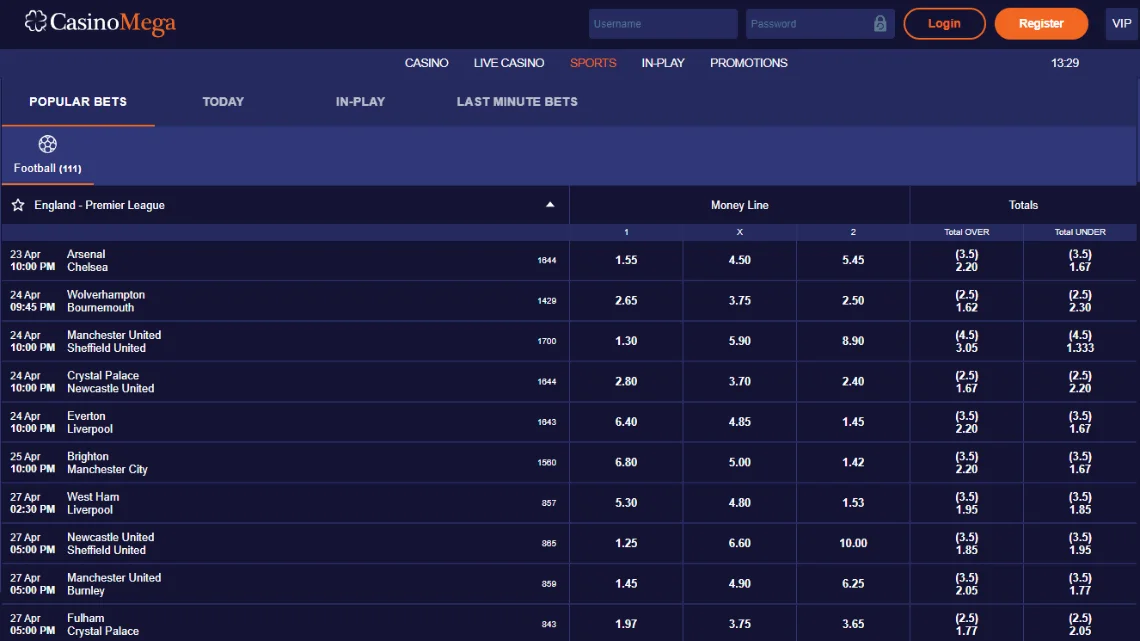1140x641 pixels.
Task: Select draw 4.85 Everton vs Liverpool
Action: click(x=739, y=422)
